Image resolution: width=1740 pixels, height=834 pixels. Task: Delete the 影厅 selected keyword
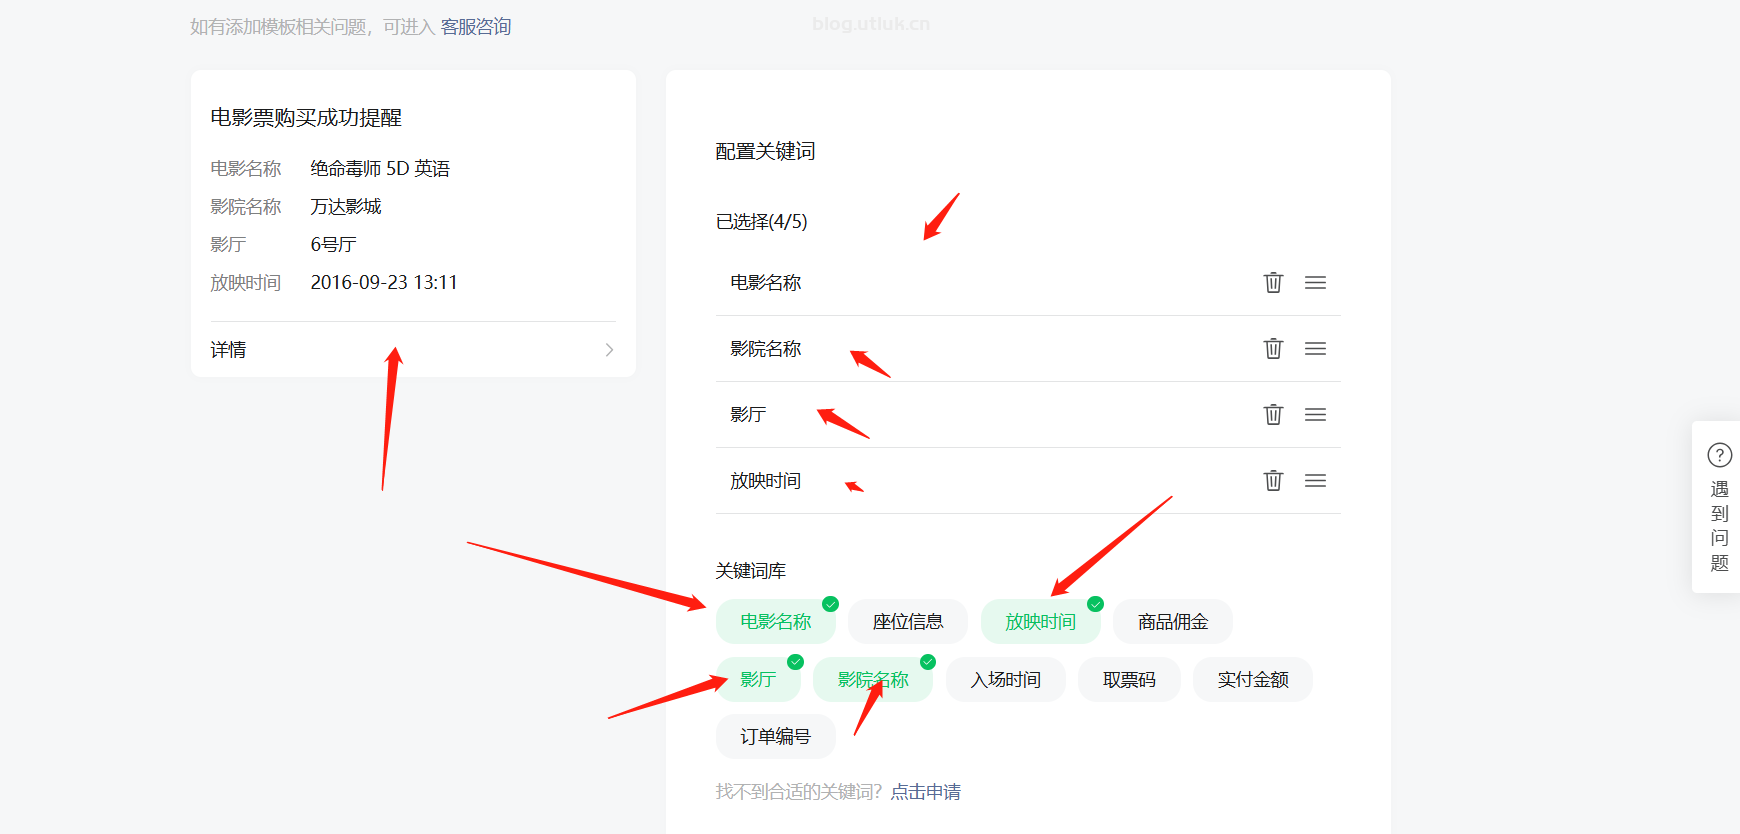[1273, 414]
